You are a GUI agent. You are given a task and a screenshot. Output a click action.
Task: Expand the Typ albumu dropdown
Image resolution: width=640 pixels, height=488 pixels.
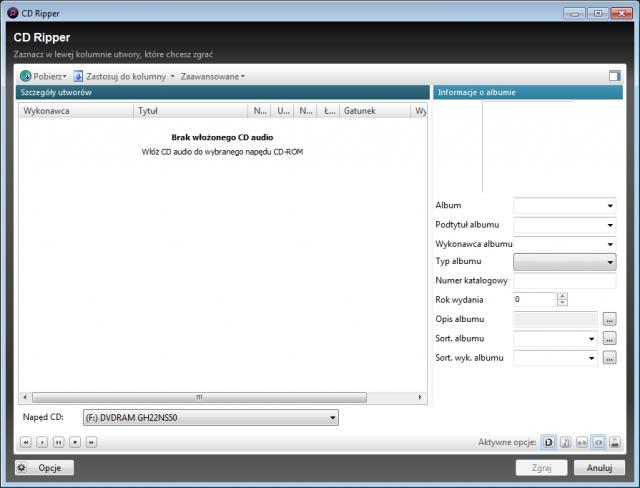pyautogui.click(x=610, y=262)
